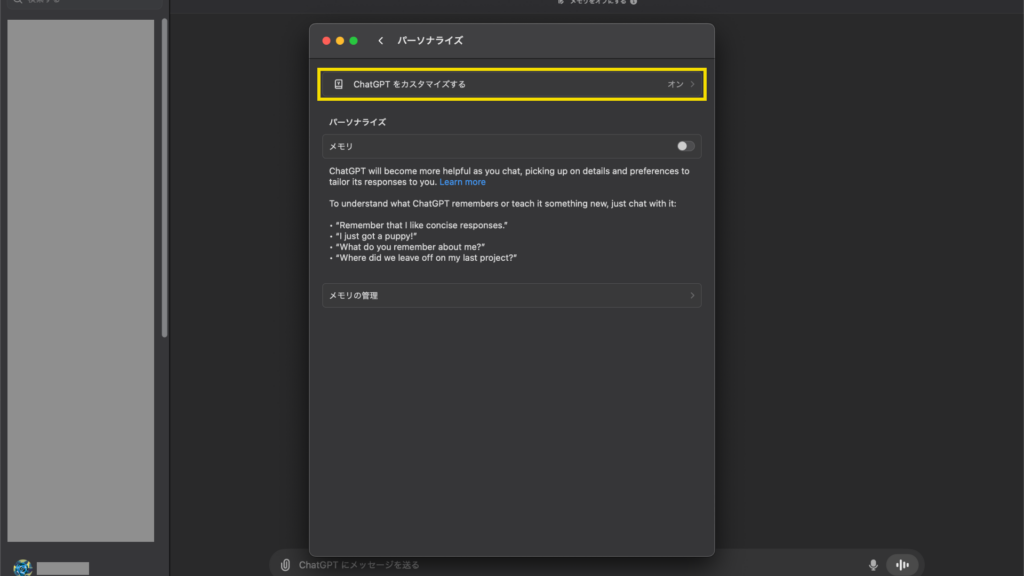
Task: Click the sidebar vertical scrollbar
Action: click(x=165, y=180)
